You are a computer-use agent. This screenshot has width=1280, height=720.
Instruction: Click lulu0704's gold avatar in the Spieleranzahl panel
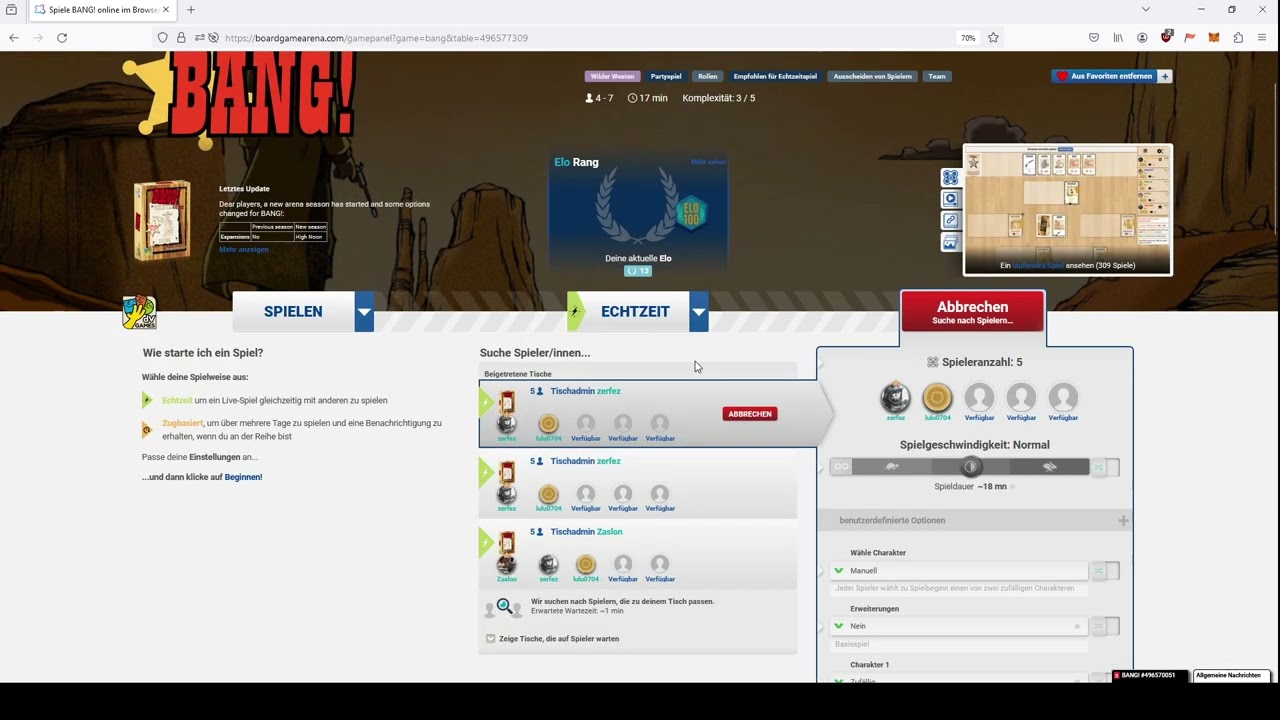coord(937,398)
